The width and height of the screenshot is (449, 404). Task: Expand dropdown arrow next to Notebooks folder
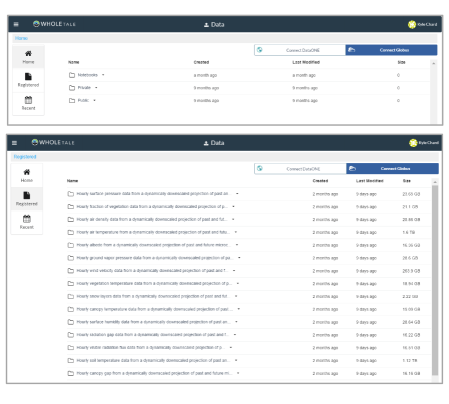(x=103, y=75)
